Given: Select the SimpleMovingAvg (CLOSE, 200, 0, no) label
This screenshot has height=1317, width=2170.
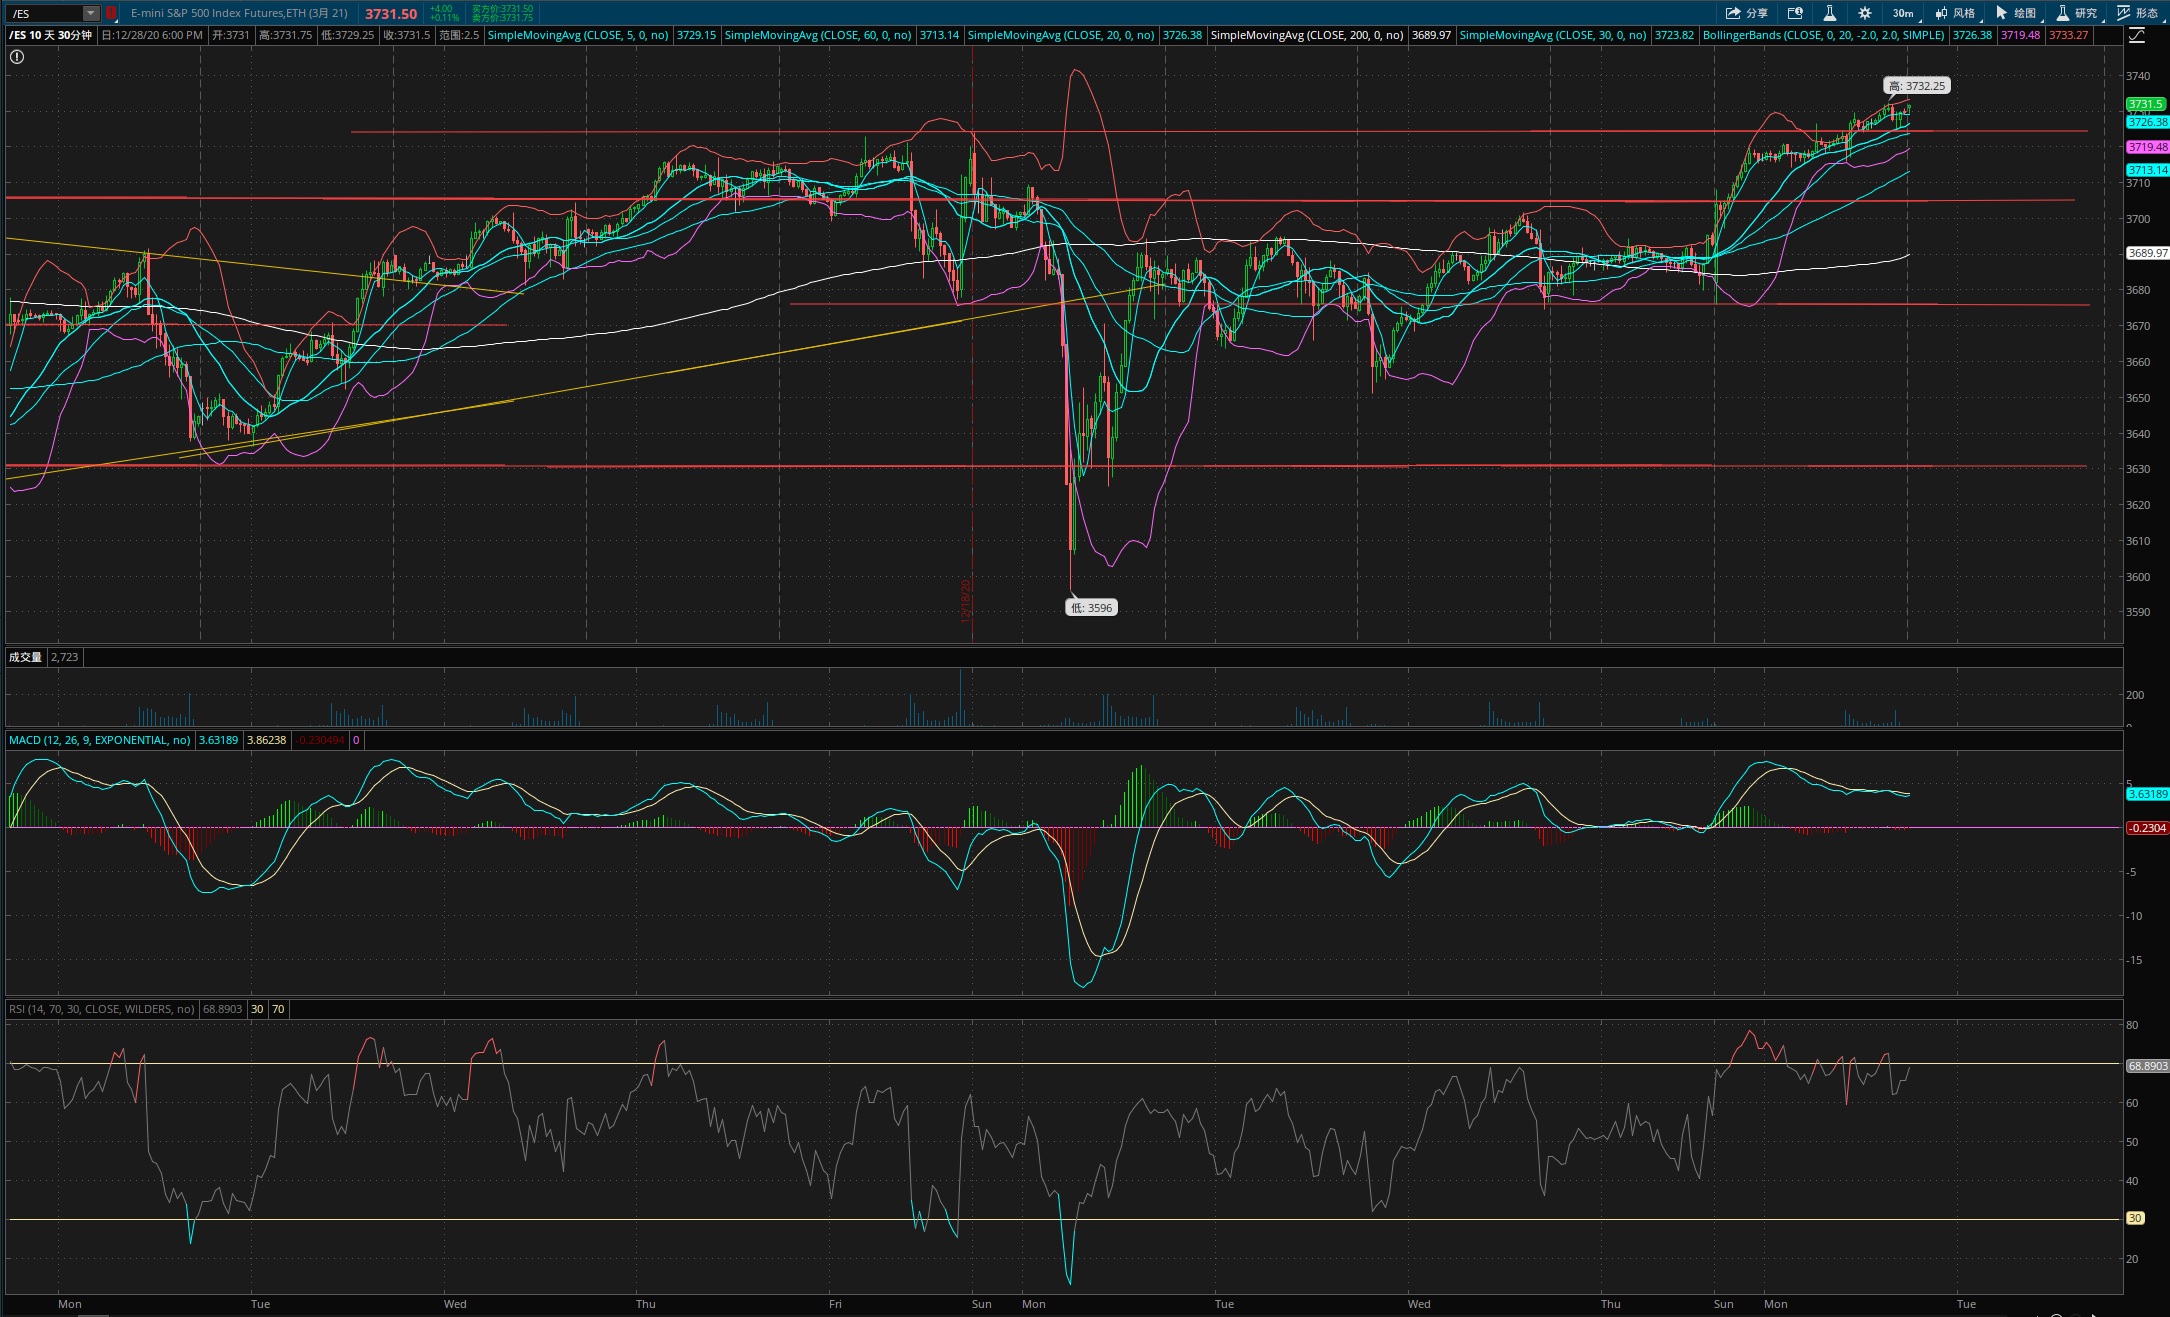Looking at the screenshot, I should 1307,35.
